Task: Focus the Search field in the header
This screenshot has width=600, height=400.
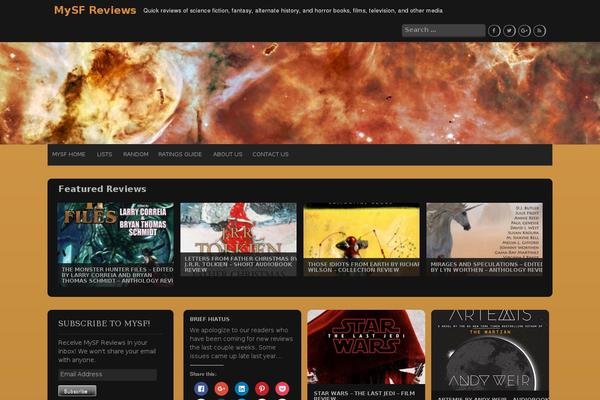Action: click(x=443, y=30)
